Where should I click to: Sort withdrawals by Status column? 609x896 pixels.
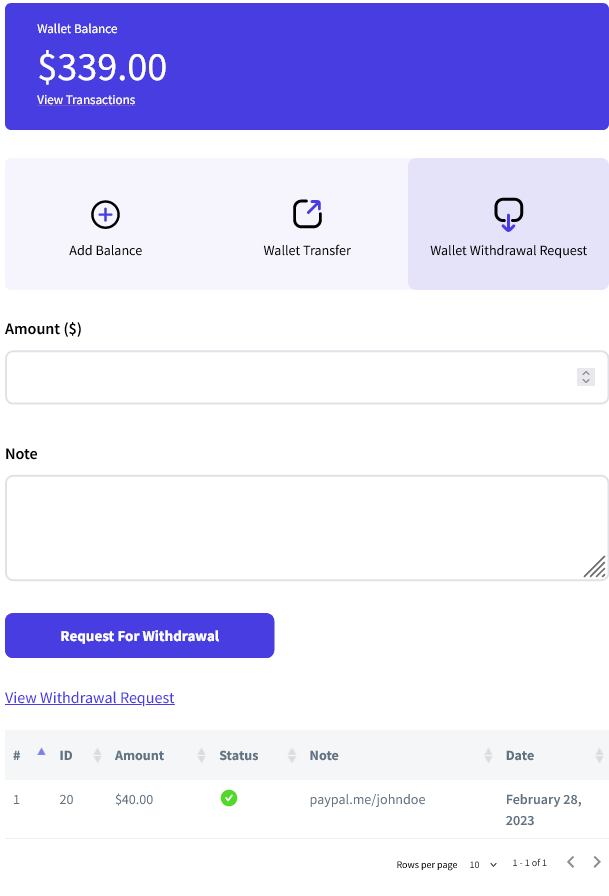click(x=292, y=756)
